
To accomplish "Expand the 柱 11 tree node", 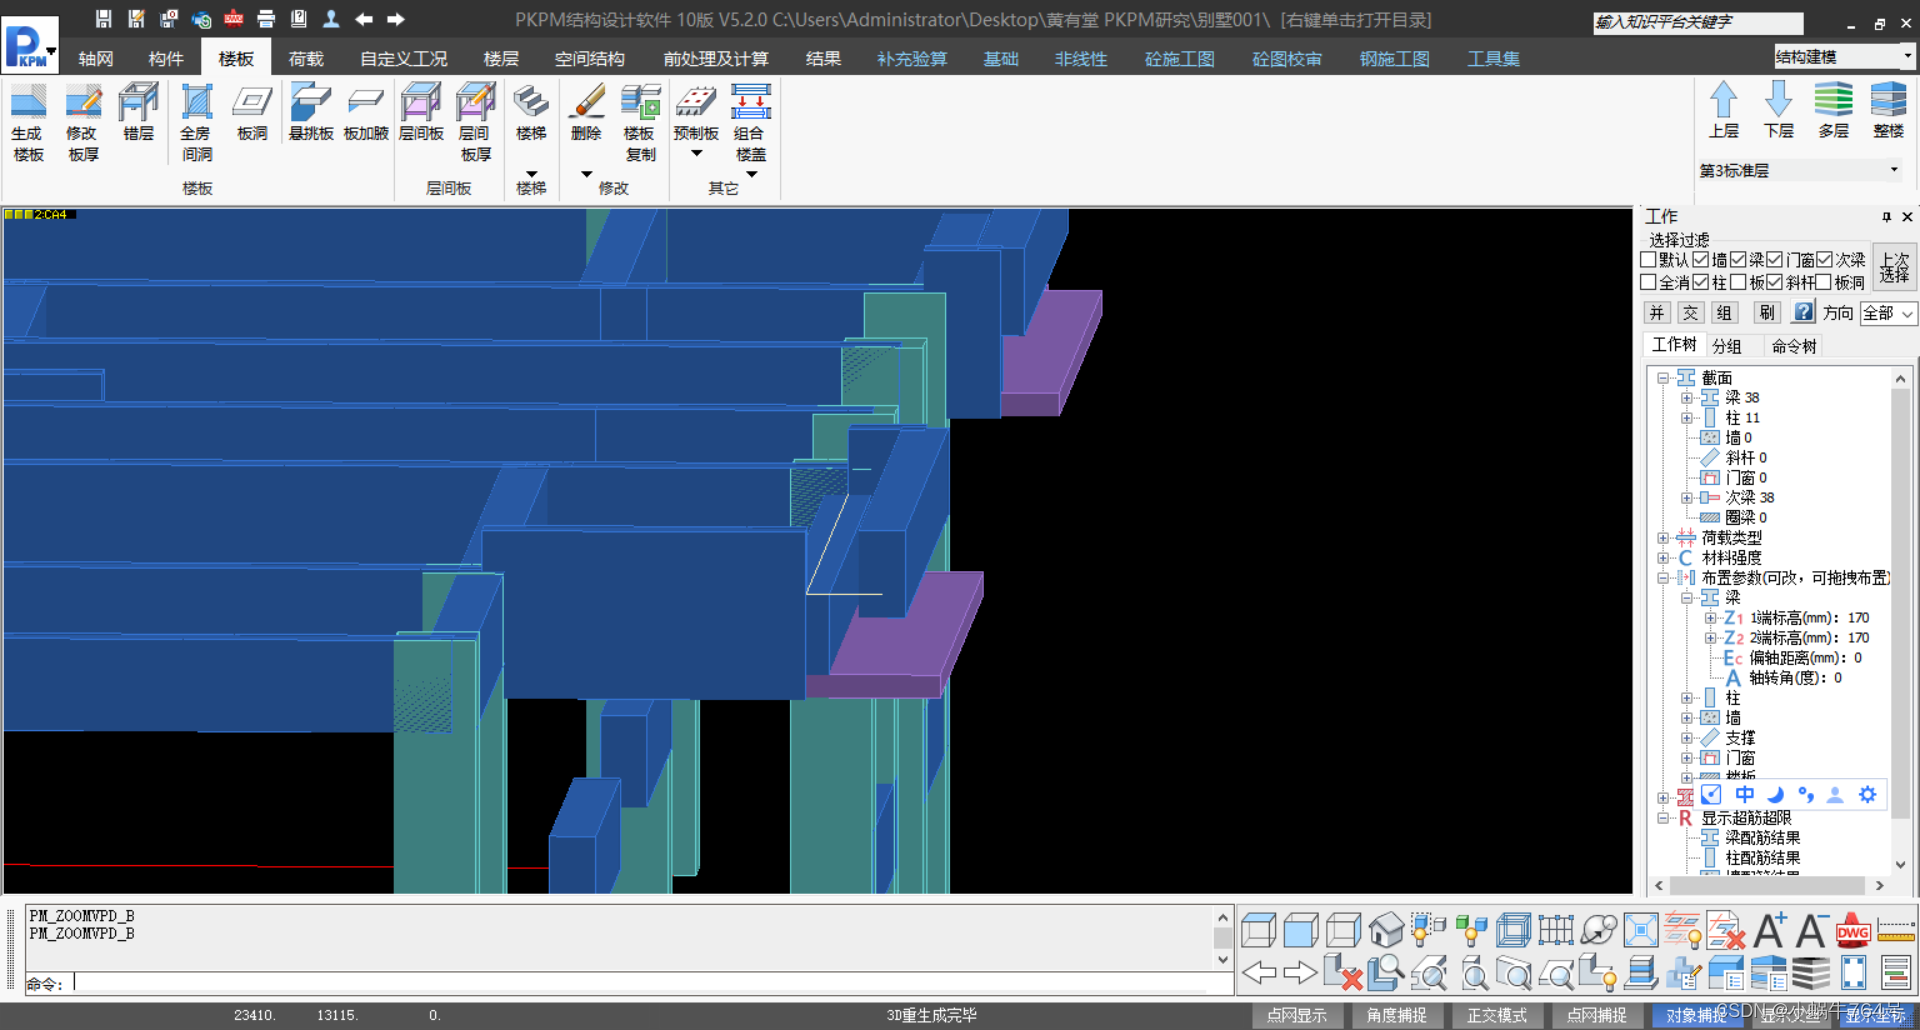I will (1687, 418).
